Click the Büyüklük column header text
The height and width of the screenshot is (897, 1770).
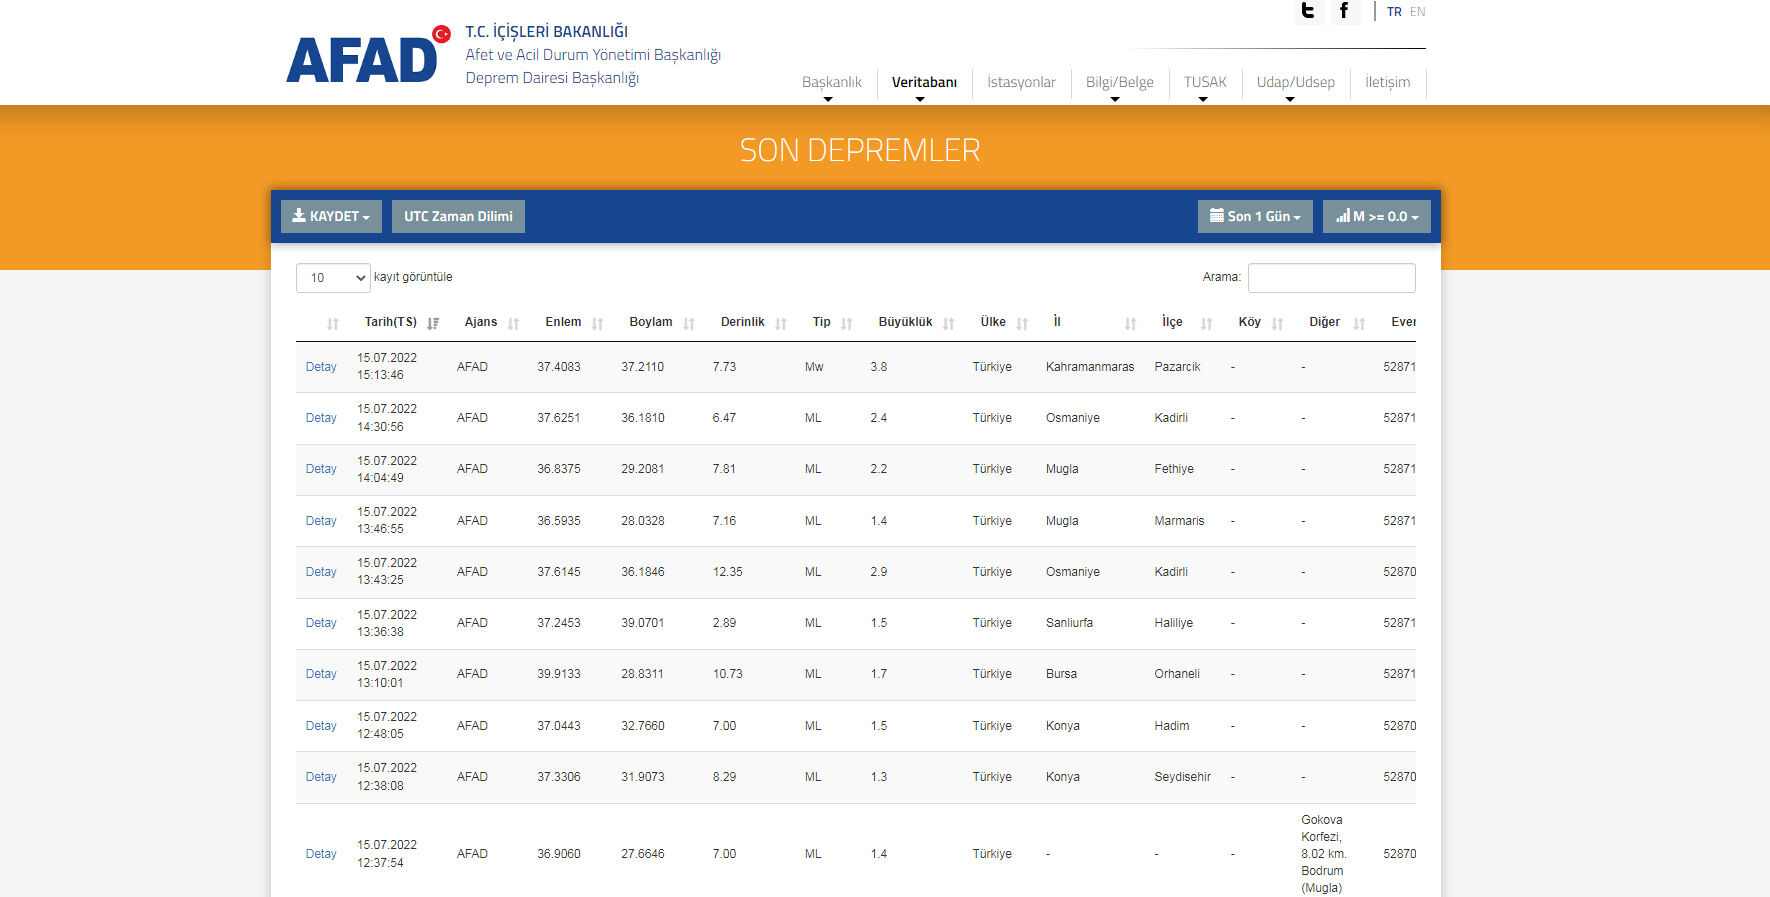905,322
